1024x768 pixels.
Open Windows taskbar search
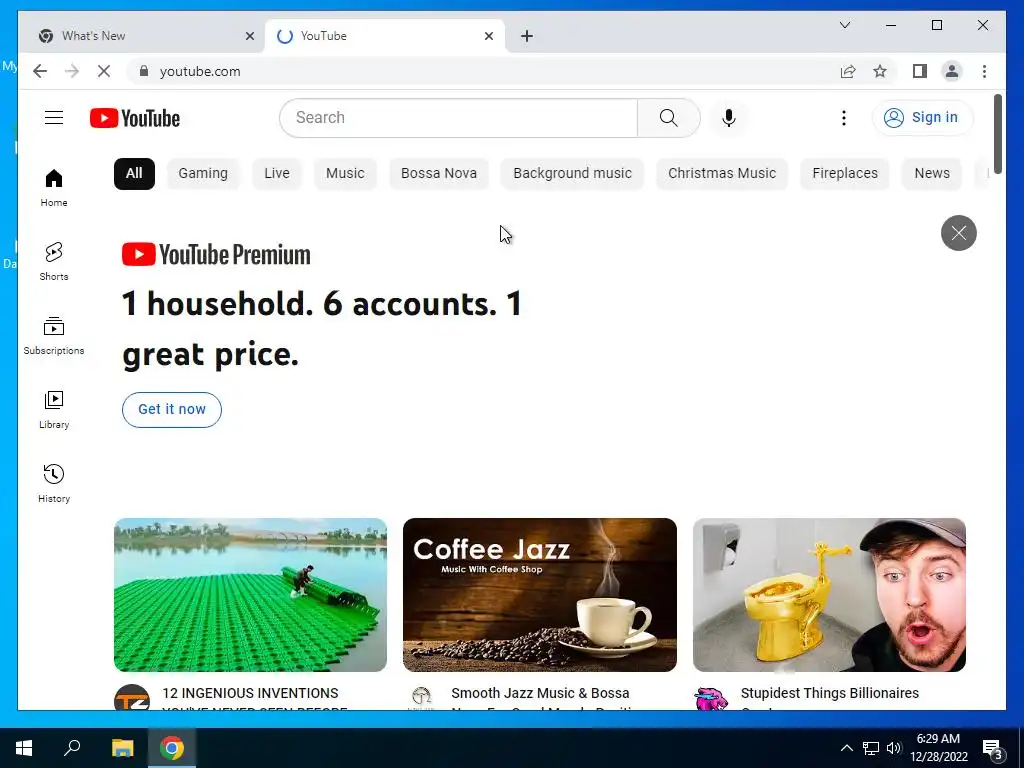coord(72,748)
